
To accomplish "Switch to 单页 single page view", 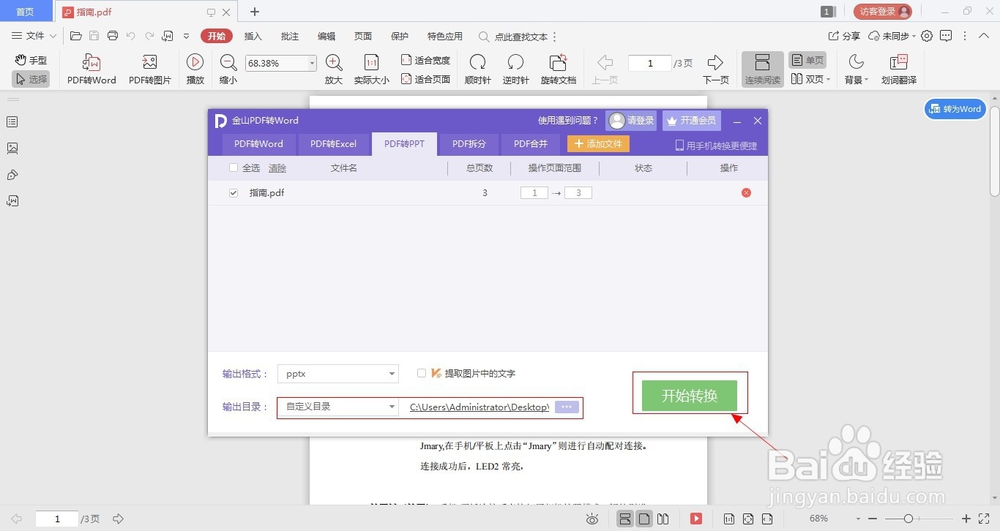I will point(807,60).
